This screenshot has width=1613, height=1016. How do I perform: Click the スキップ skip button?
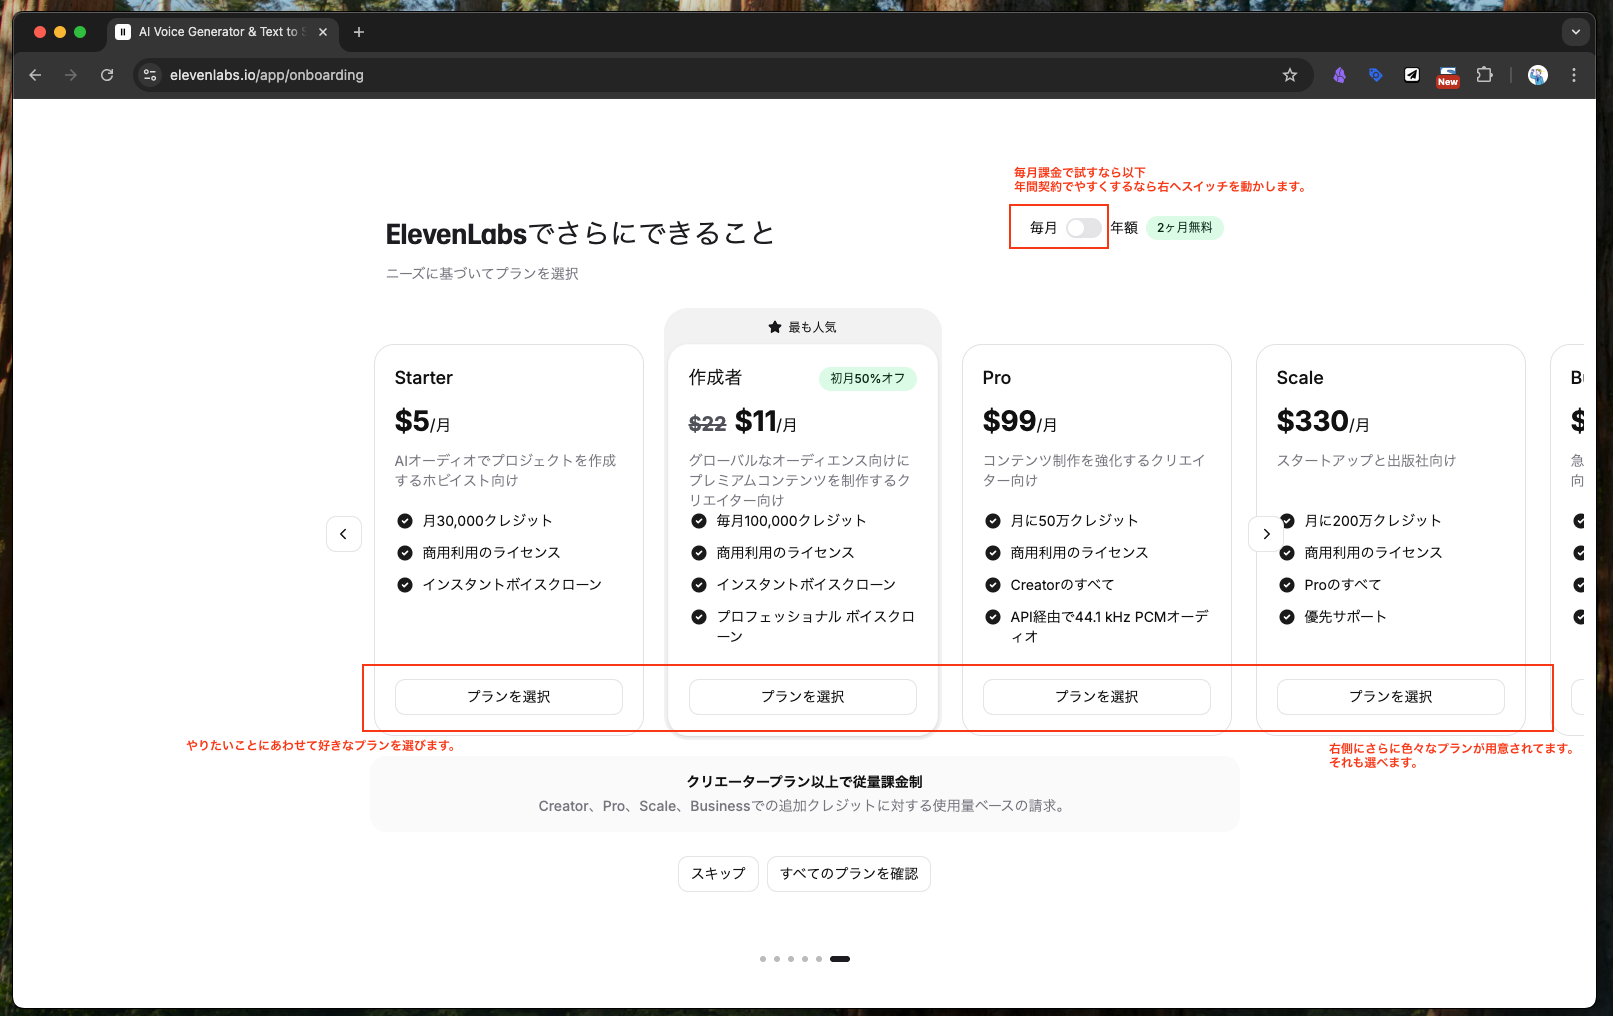click(x=718, y=874)
